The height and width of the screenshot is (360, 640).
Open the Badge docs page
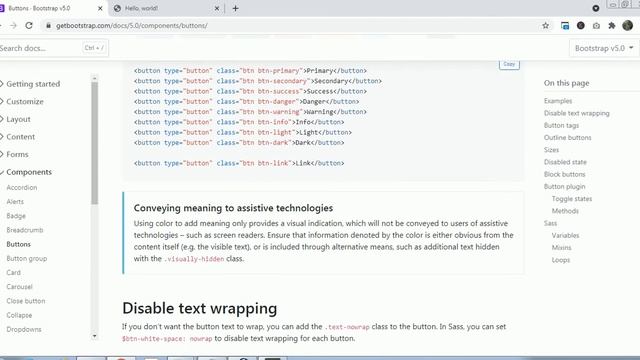pos(16,216)
